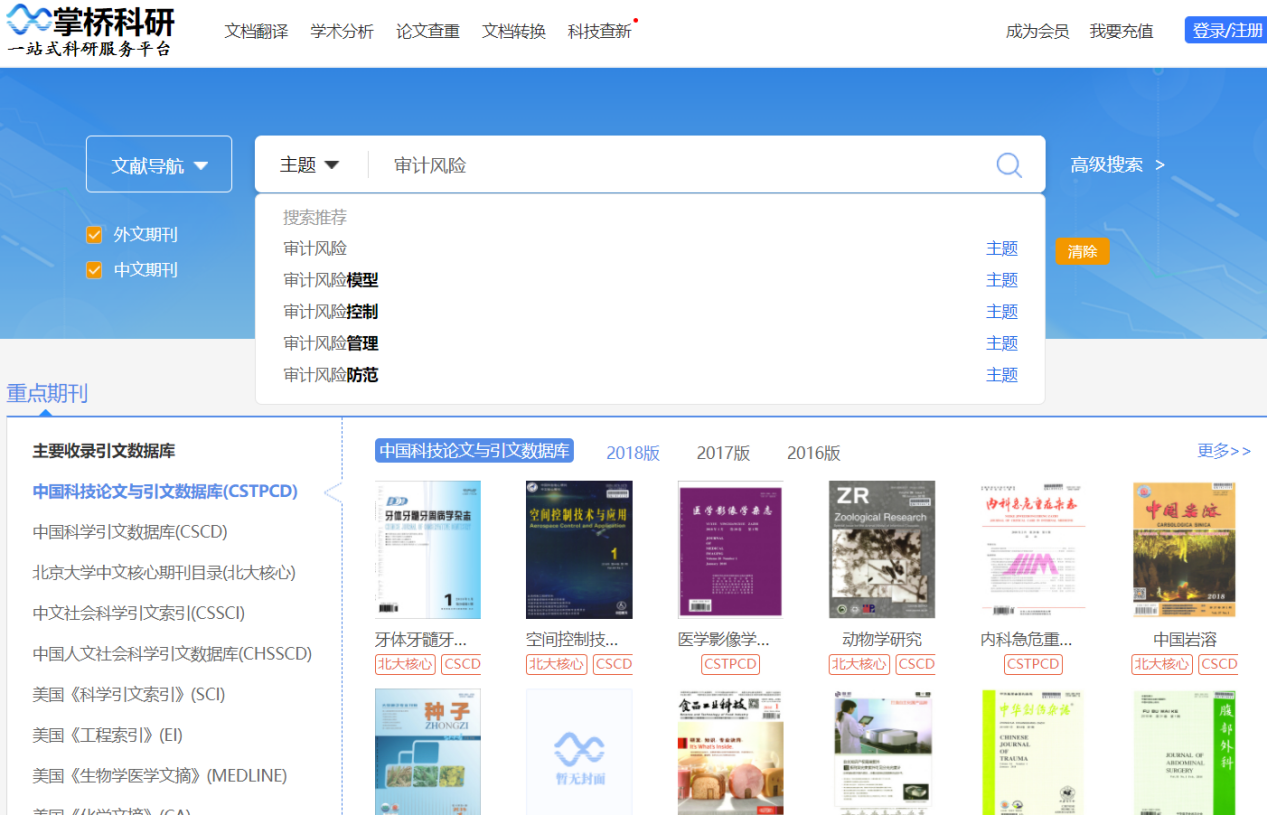Select 论文查重 in the top navigation
Image resolution: width=1267 pixels, height=815 pixels.
[428, 31]
